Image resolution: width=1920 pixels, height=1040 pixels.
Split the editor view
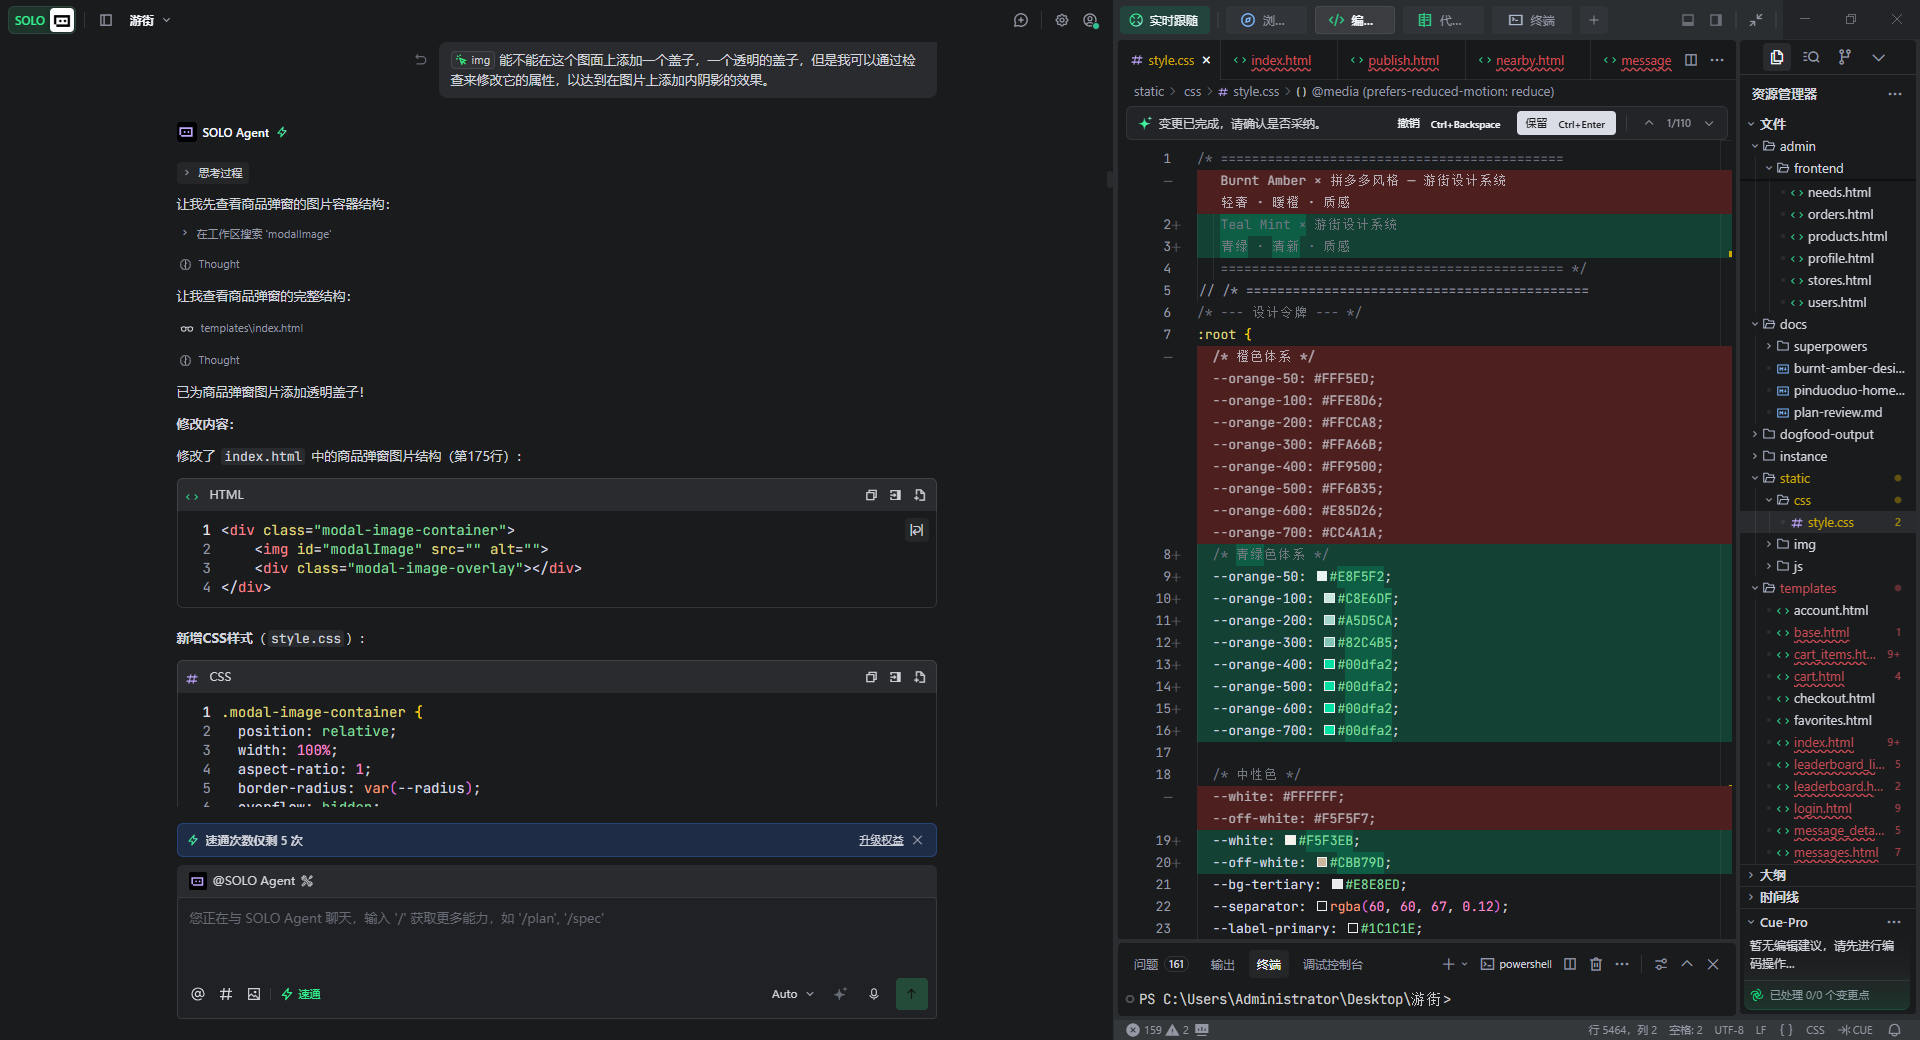1691,60
